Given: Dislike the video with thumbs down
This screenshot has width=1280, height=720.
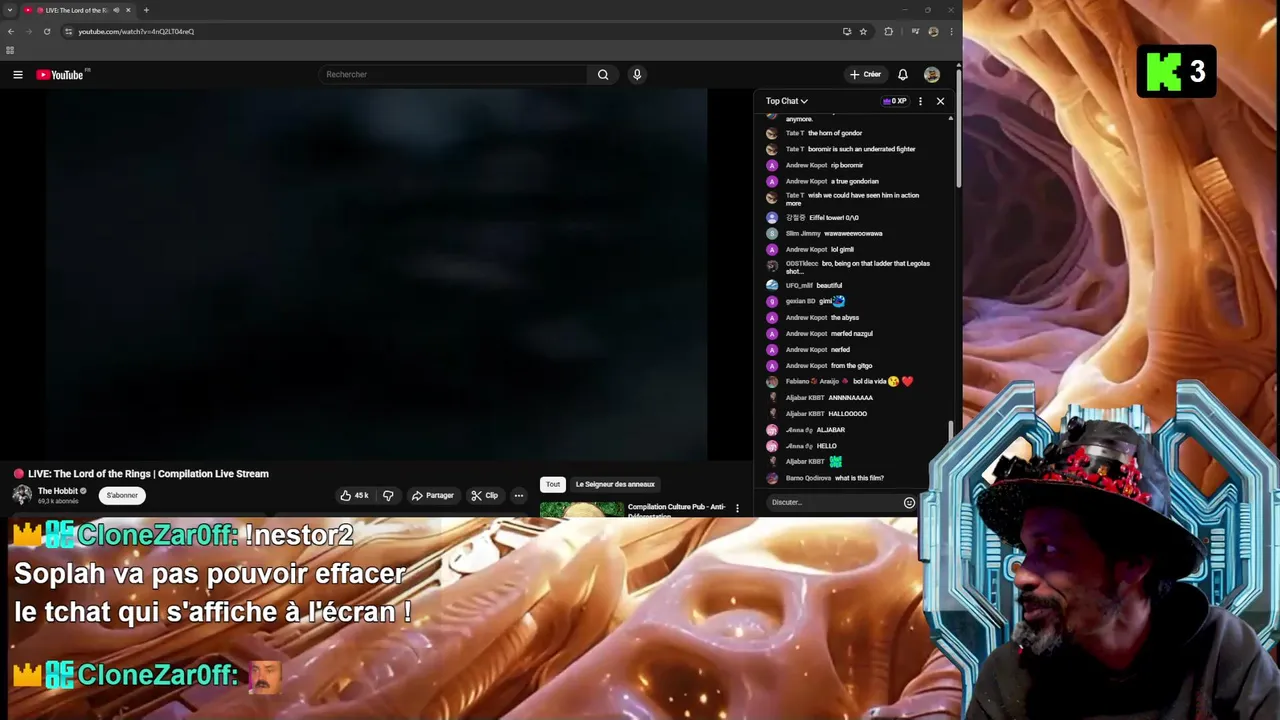Looking at the screenshot, I should coord(388,495).
